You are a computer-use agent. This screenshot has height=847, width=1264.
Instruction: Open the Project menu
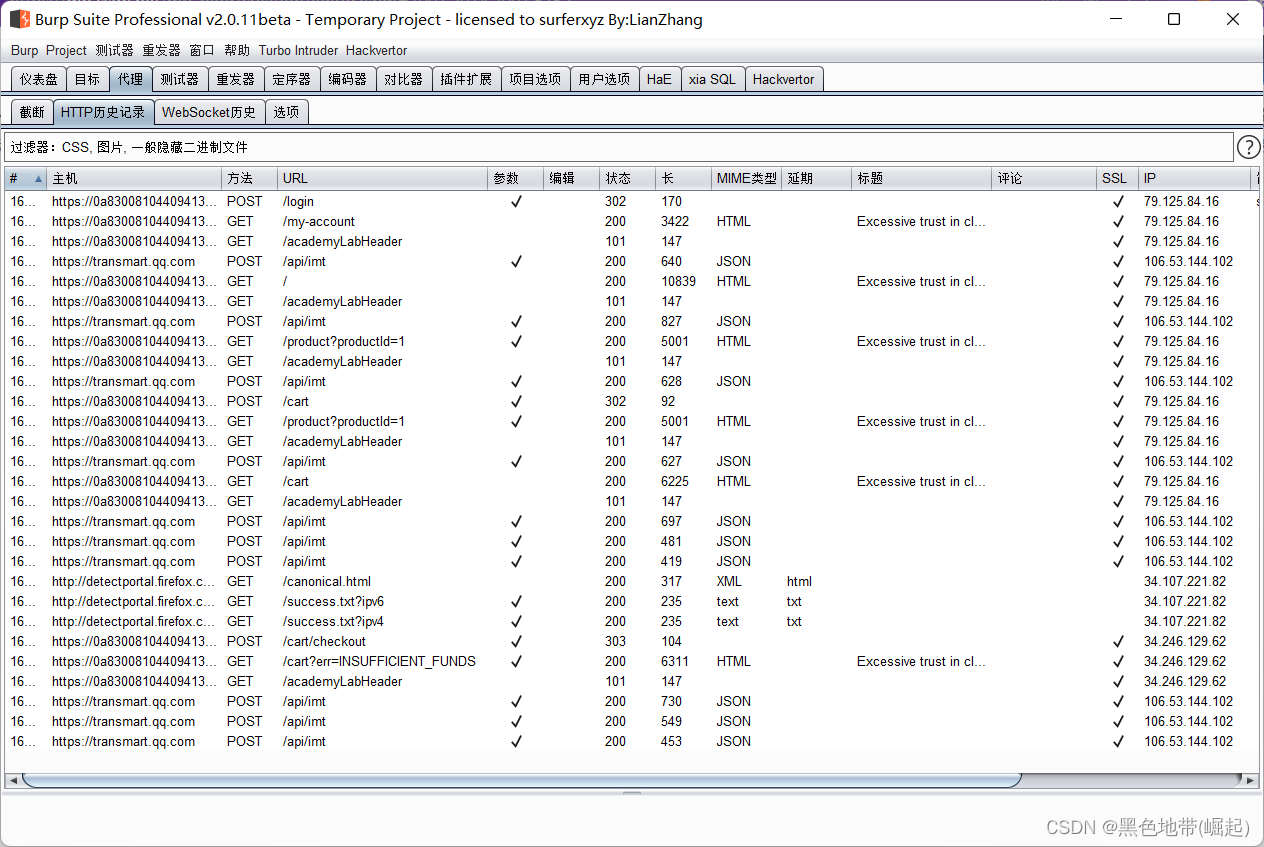(66, 50)
